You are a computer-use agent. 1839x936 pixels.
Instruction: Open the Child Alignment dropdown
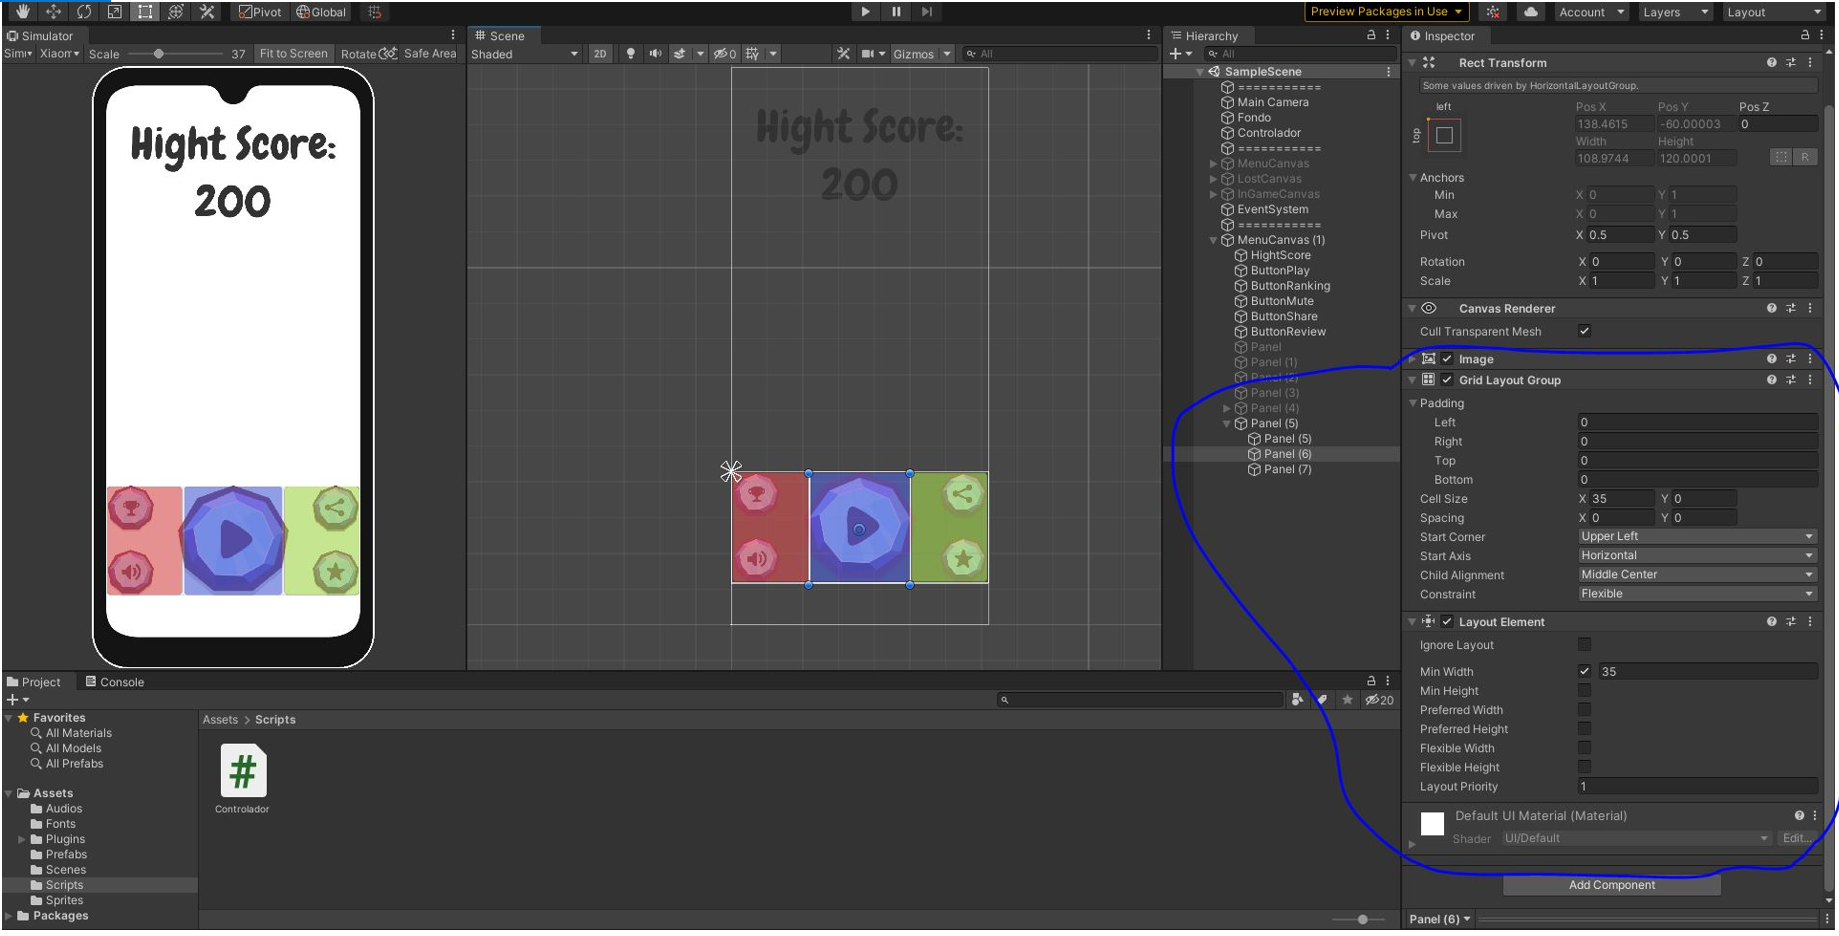(1695, 574)
